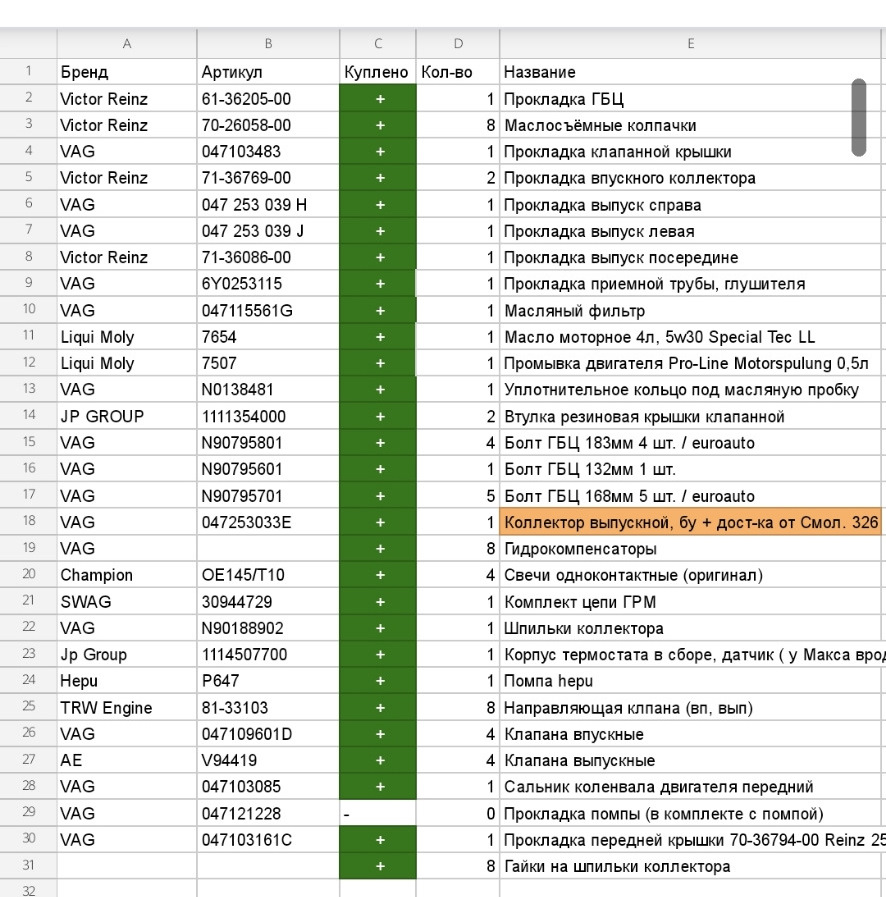Screen dimensions: 886x897
Task: Select 'Прокладка впускного коллектора' cell
Action: (x=690, y=178)
